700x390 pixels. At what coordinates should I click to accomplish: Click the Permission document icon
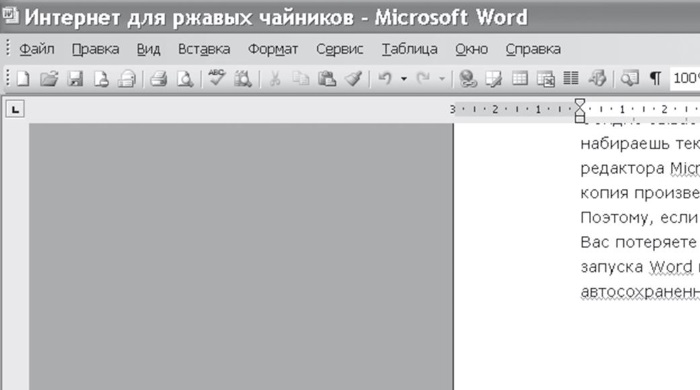pos(101,79)
